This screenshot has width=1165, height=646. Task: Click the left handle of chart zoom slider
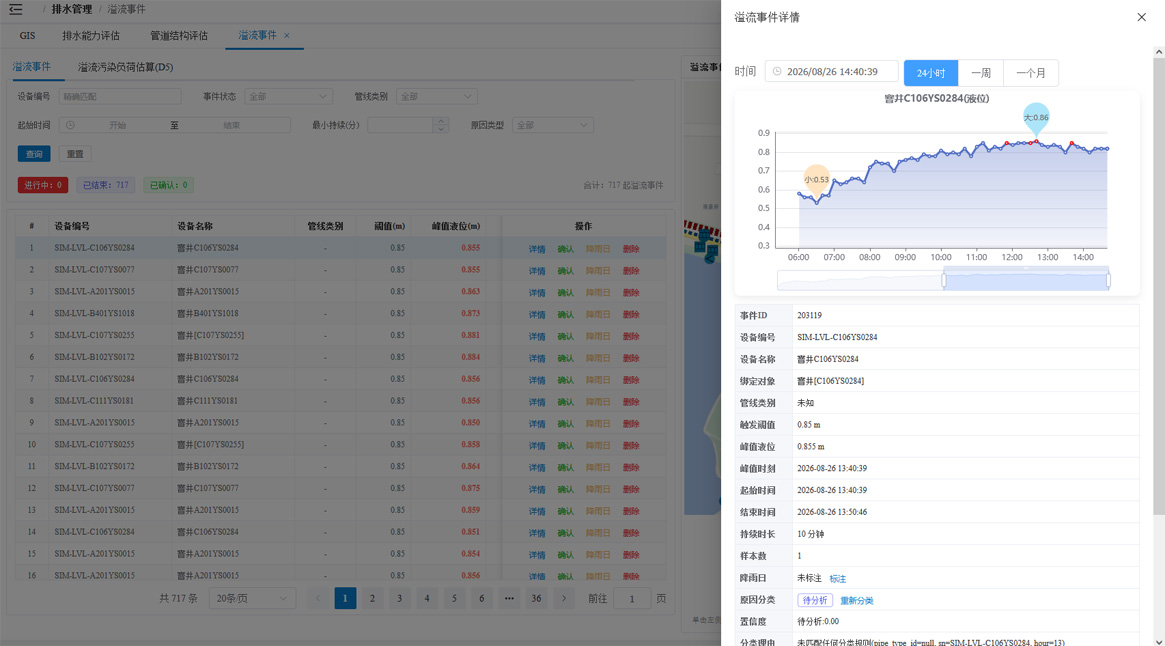(x=944, y=280)
